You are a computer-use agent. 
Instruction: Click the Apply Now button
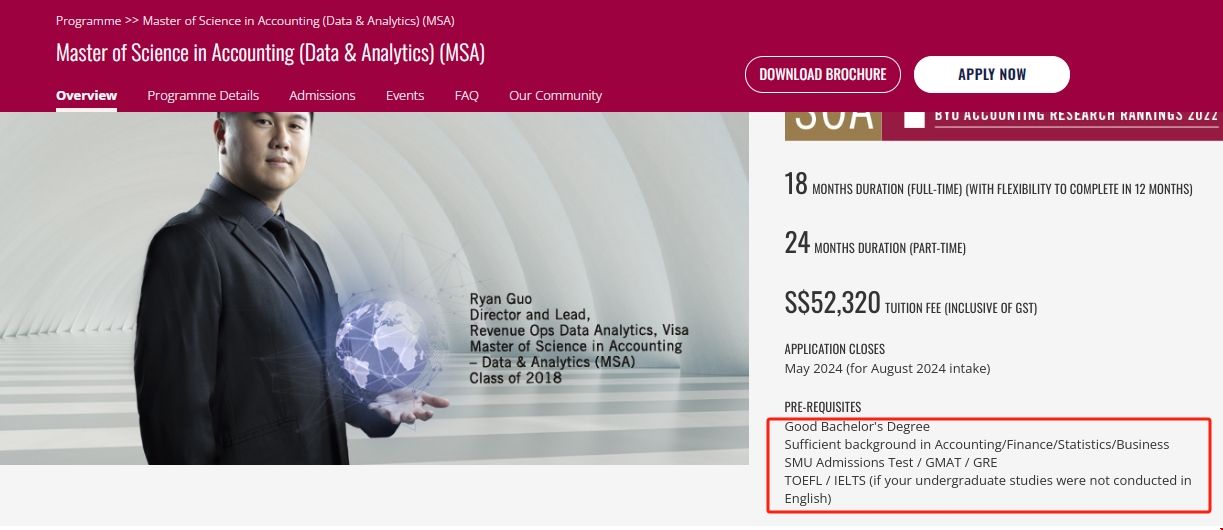click(991, 74)
